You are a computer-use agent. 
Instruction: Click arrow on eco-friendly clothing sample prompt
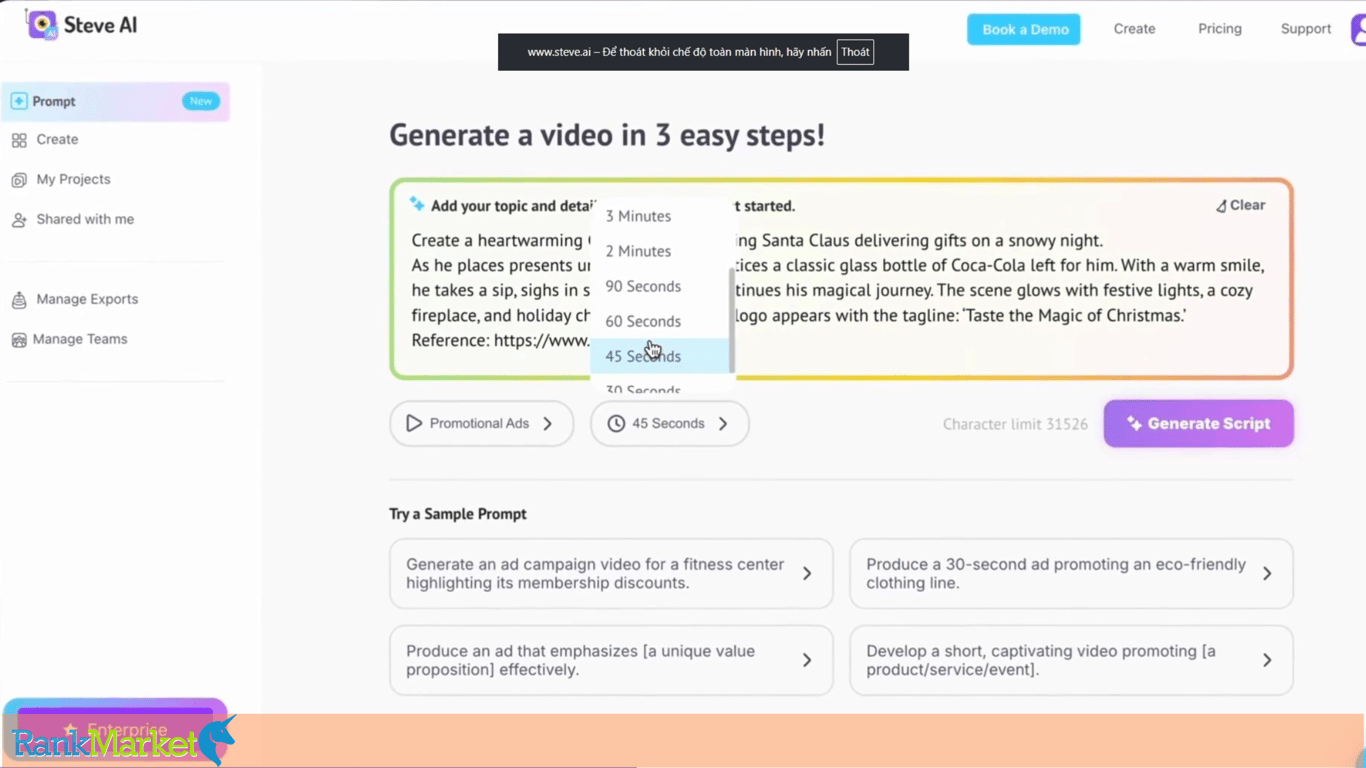[x=1267, y=574]
